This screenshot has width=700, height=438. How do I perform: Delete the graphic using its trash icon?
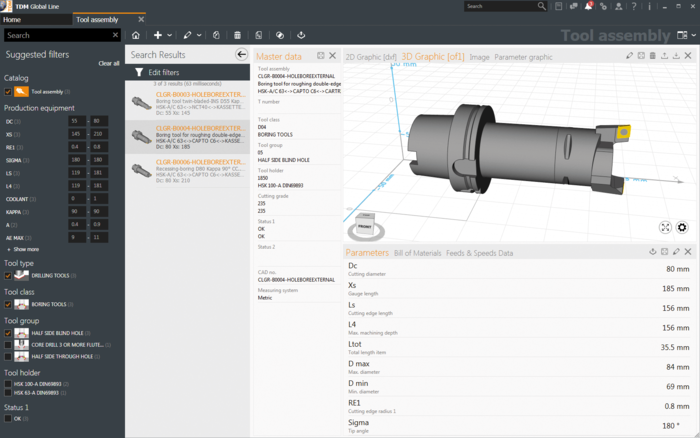653,56
